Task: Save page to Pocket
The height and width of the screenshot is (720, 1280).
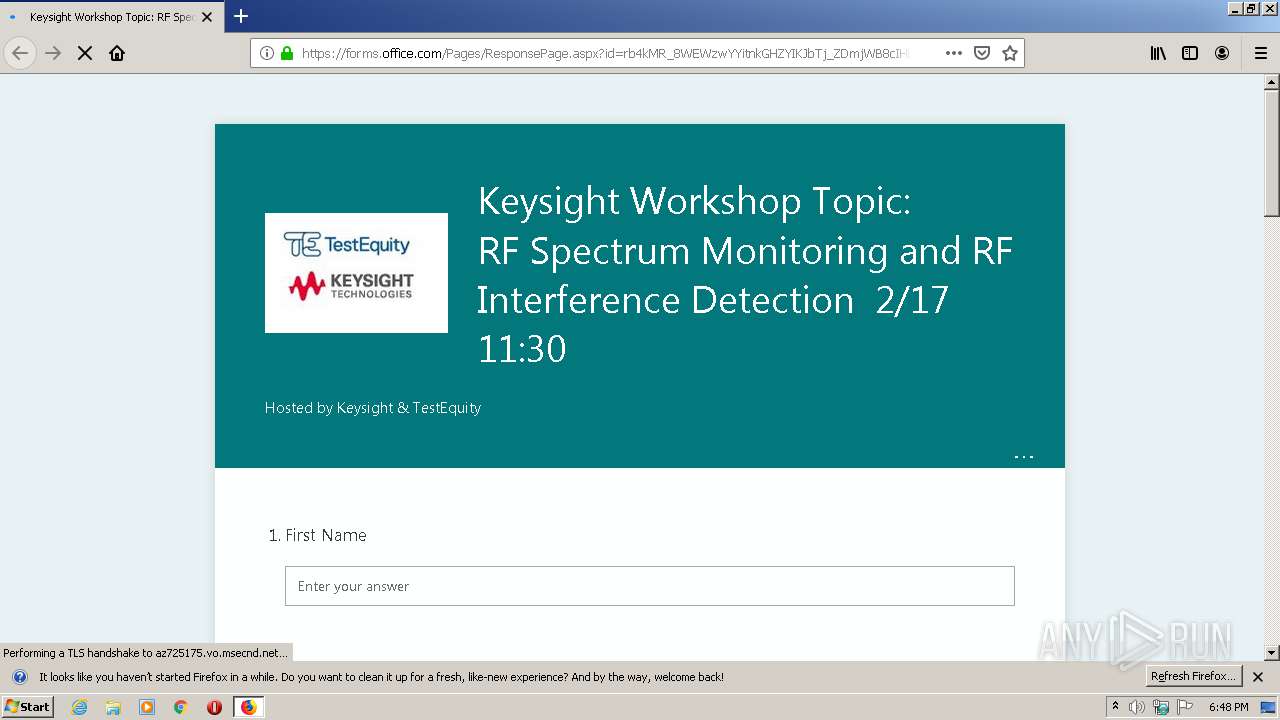Action: tap(982, 53)
